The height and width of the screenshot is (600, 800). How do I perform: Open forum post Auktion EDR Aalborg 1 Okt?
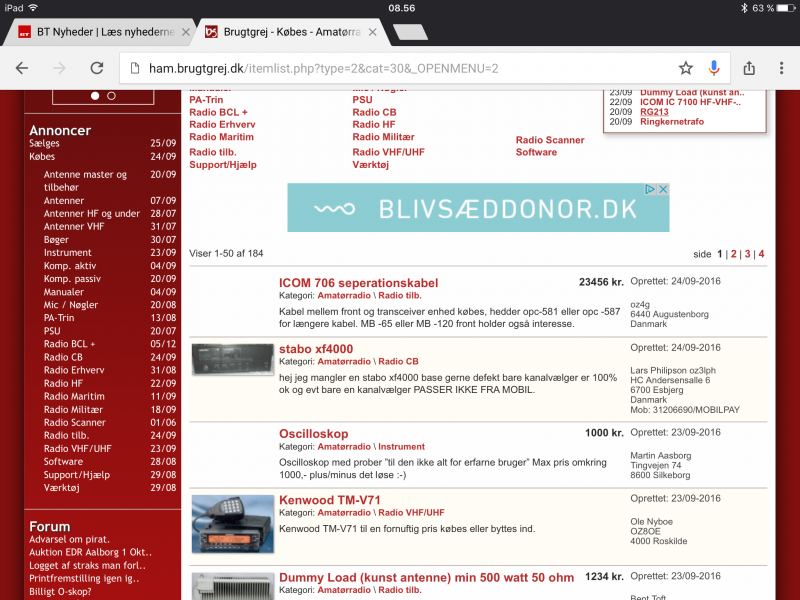90,552
